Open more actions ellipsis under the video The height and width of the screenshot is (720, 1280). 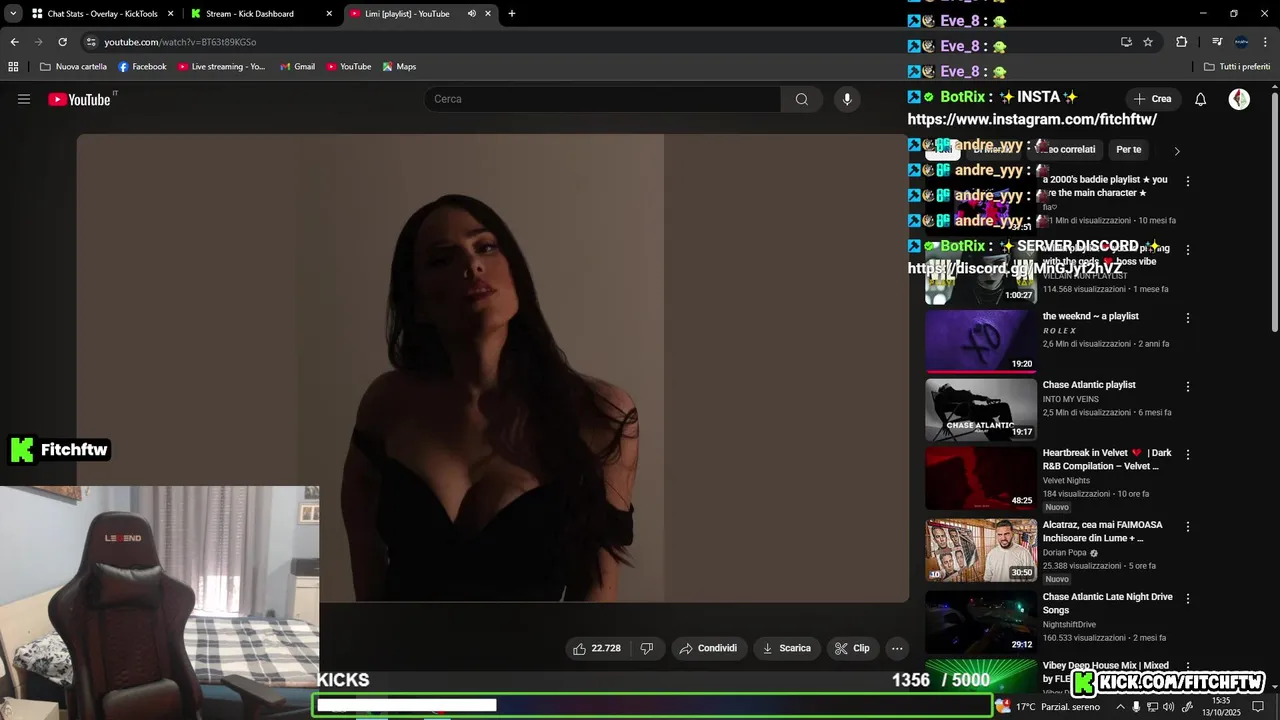click(x=897, y=648)
